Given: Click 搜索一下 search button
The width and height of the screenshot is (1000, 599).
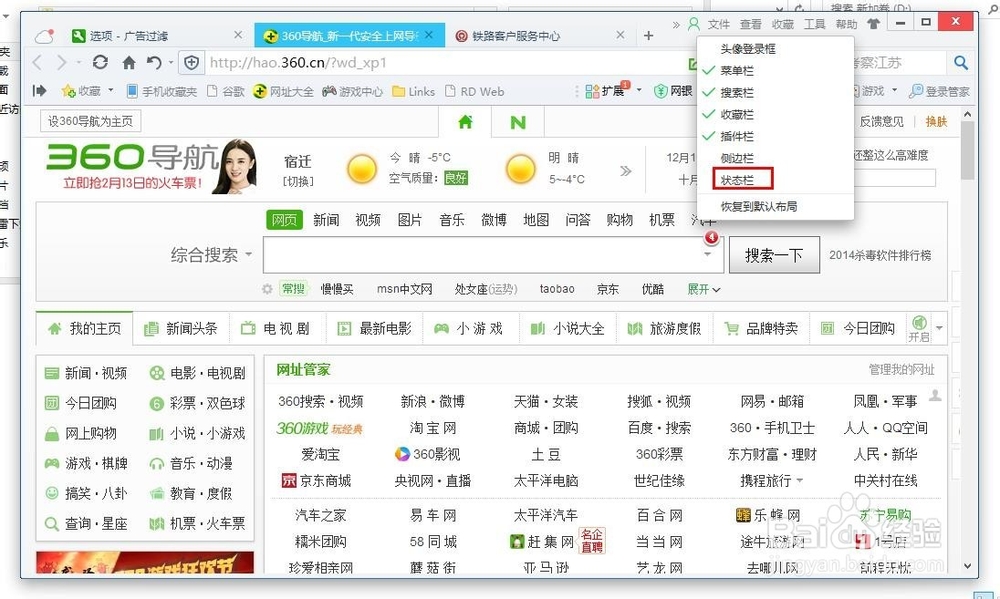Looking at the screenshot, I should click(774, 255).
